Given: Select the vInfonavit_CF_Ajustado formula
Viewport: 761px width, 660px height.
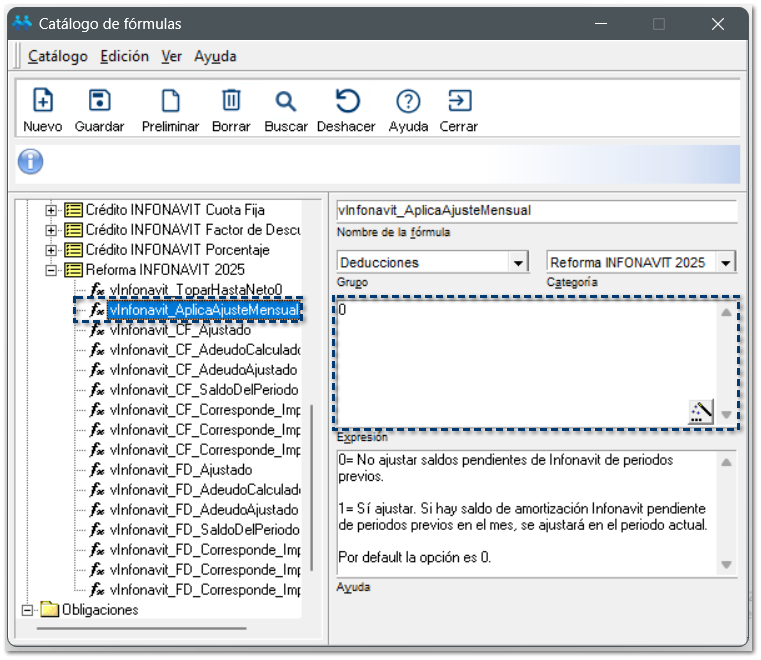Looking at the screenshot, I should pyautogui.click(x=181, y=330).
